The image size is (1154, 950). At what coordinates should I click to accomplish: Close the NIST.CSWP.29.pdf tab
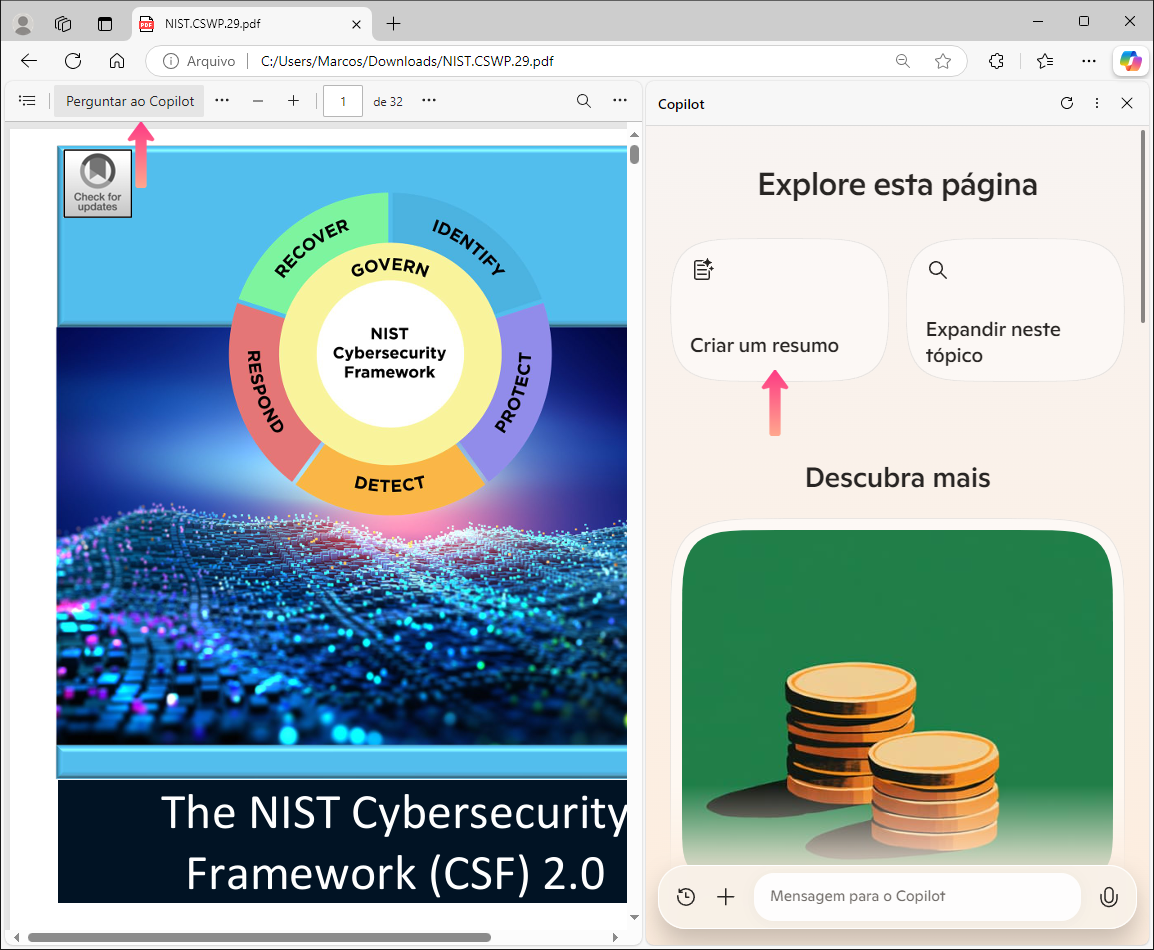[356, 24]
